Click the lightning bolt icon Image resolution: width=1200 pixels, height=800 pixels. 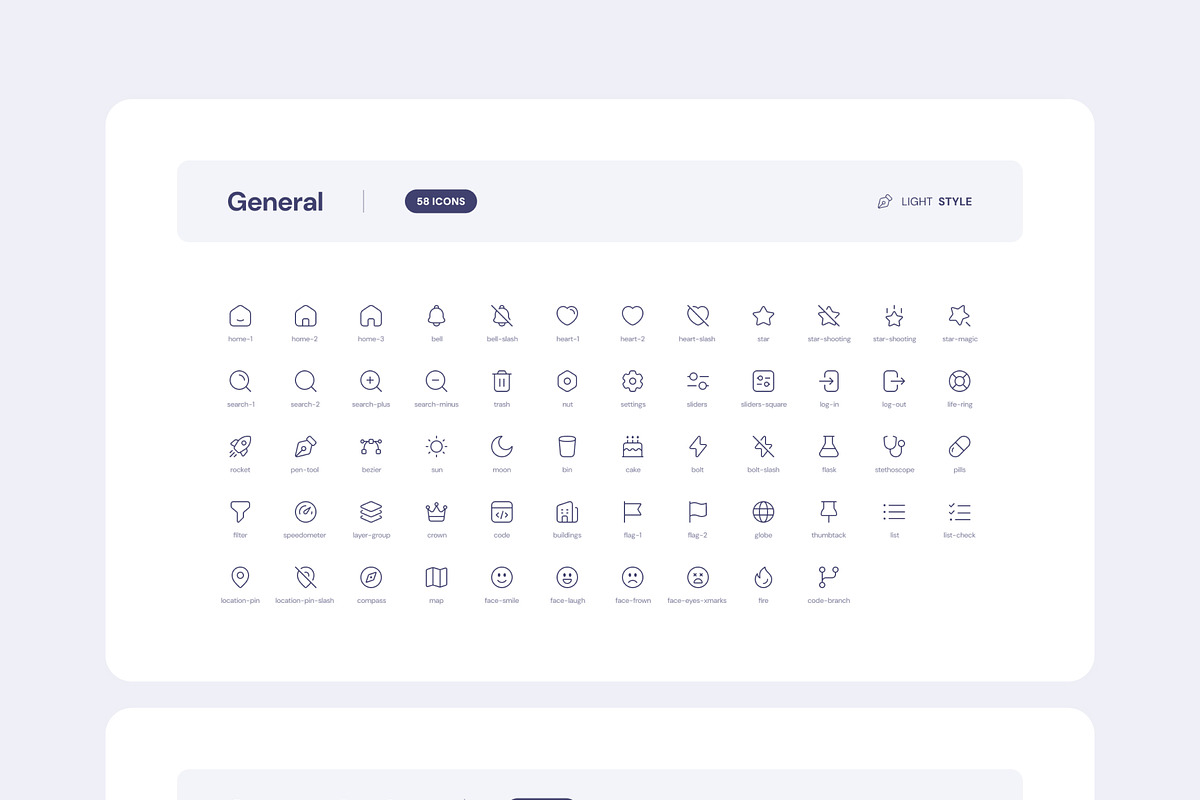click(698, 447)
